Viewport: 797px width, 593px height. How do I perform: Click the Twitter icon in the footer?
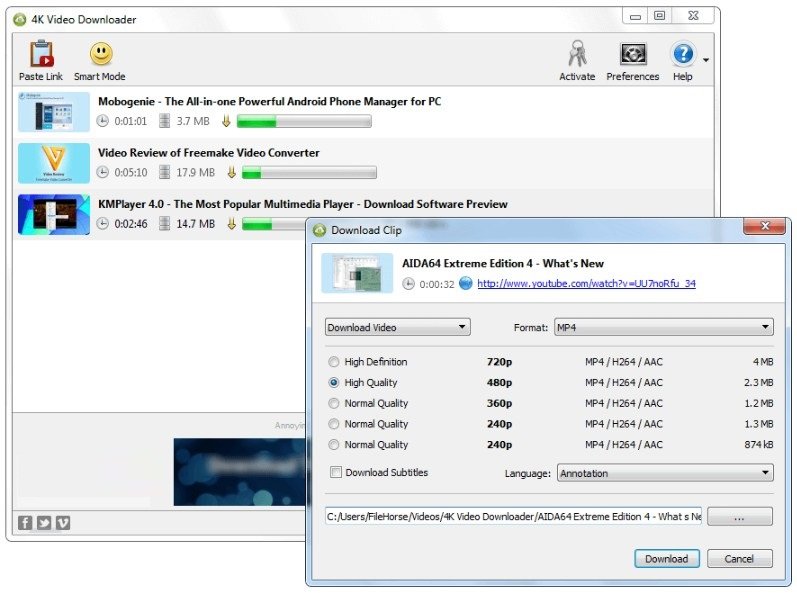coord(44,523)
